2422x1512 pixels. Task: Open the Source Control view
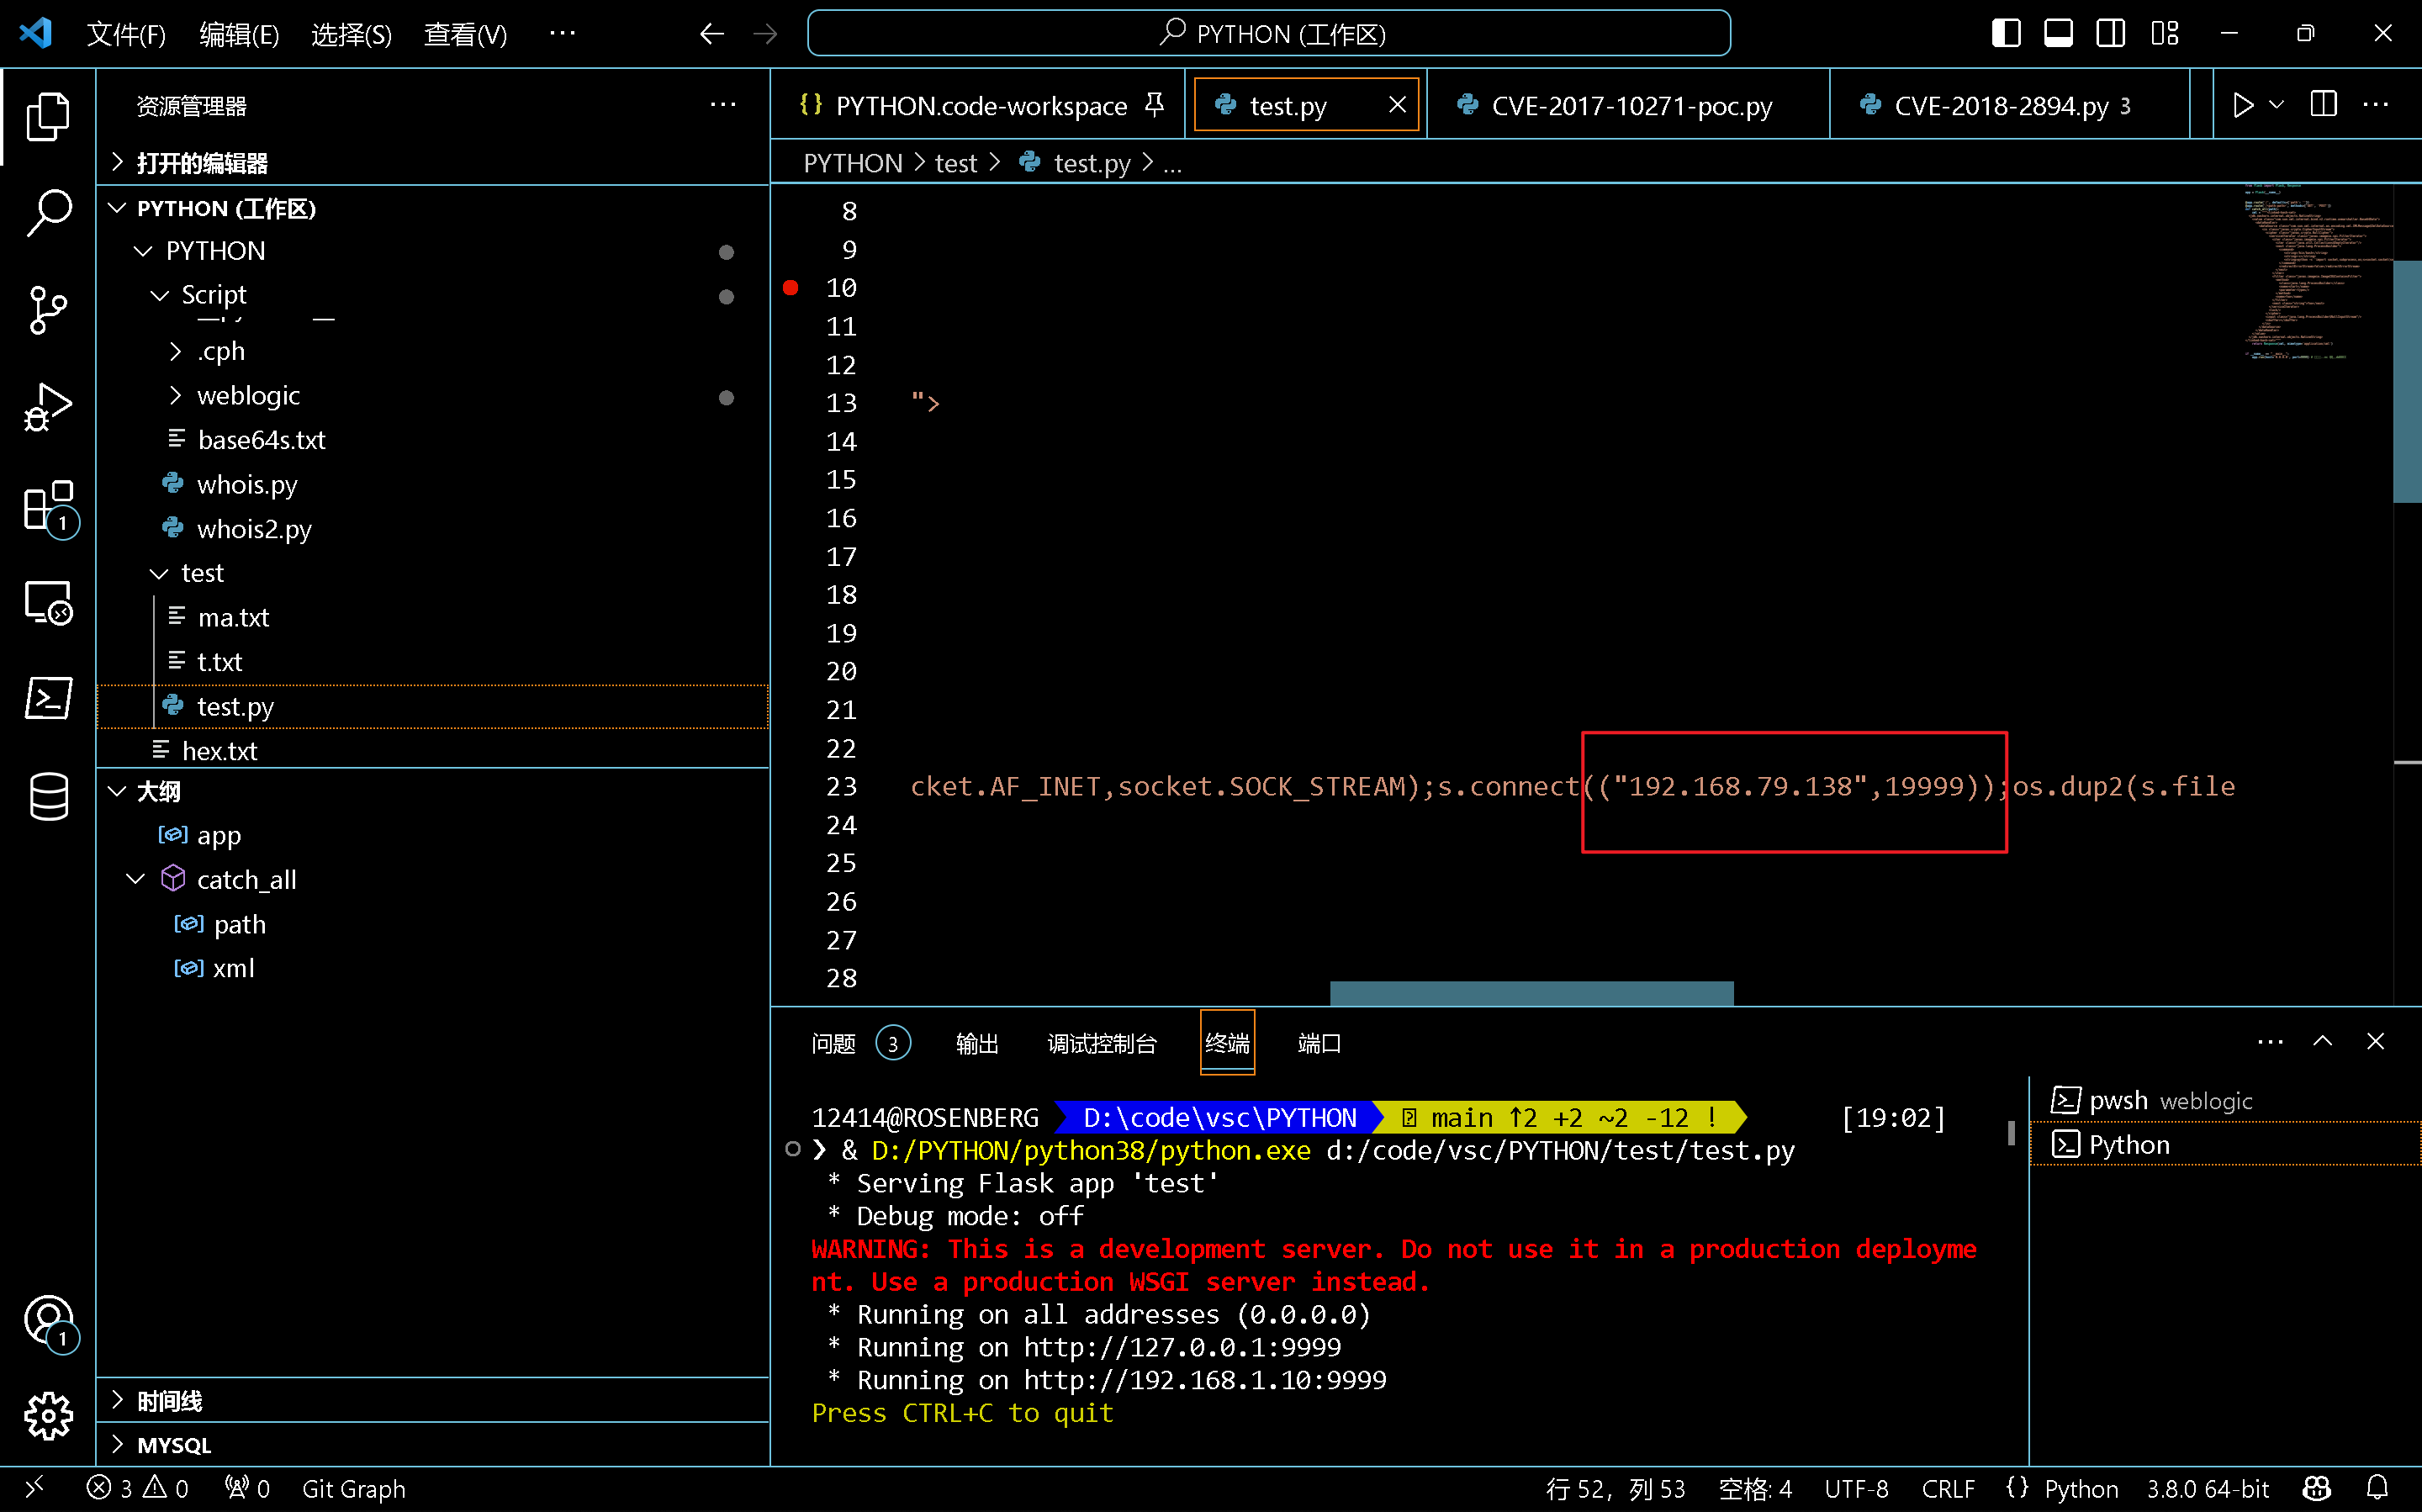(48, 310)
